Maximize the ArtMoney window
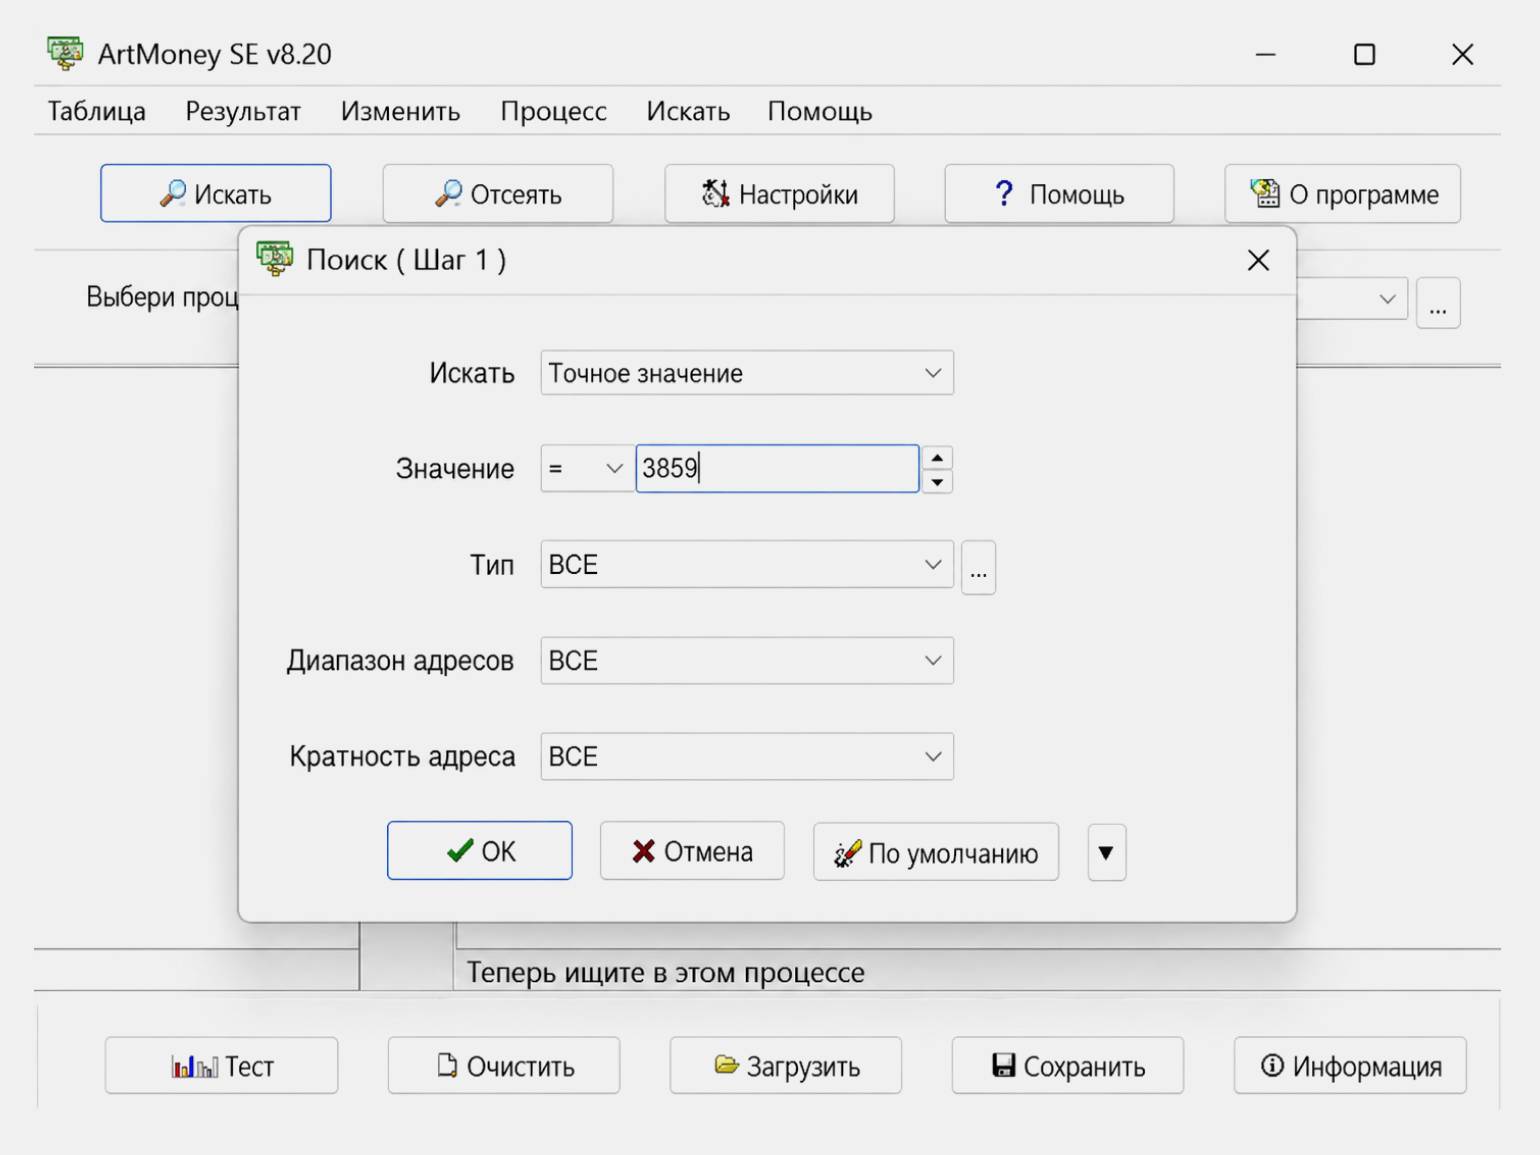1540x1155 pixels. (1364, 54)
